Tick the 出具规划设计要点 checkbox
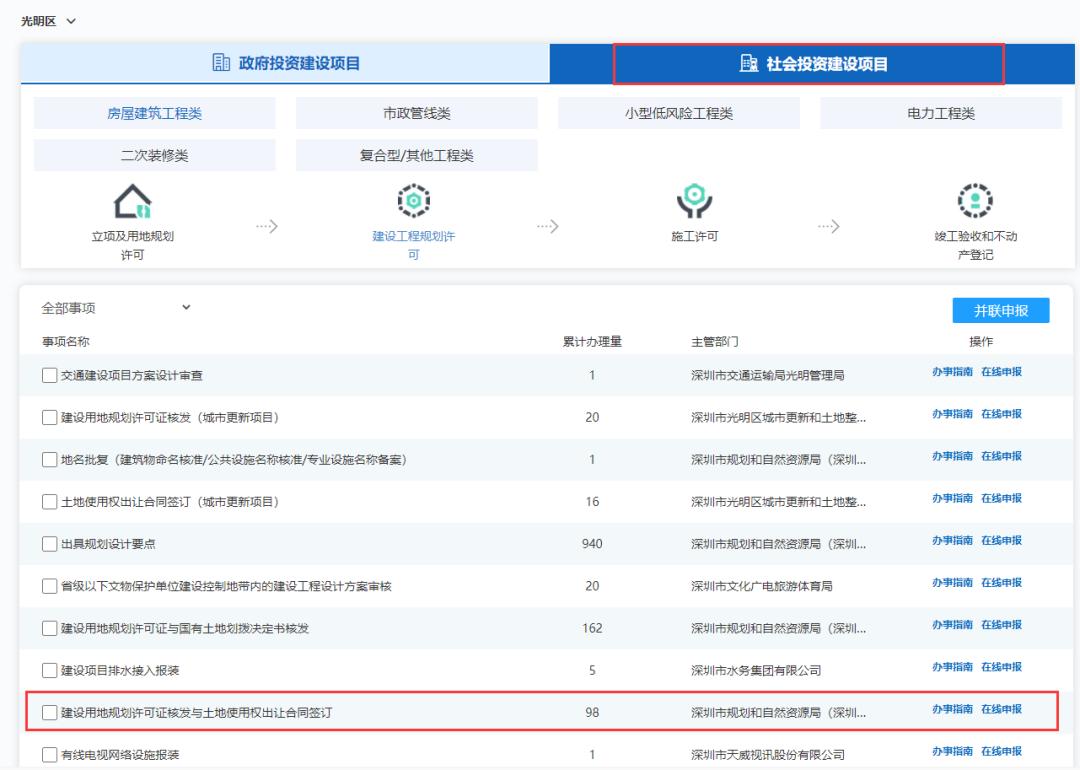This screenshot has width=1080, height=770. [x=50, y=544]
